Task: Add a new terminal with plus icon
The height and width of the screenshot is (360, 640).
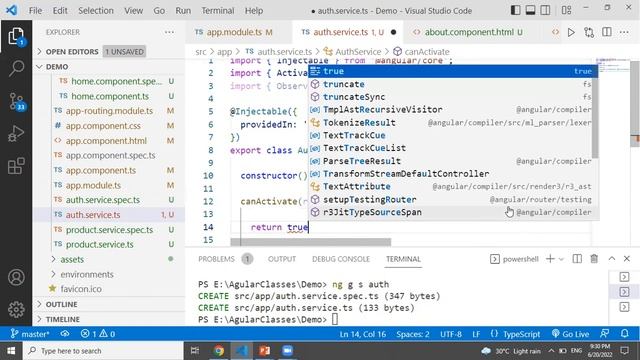Action: click(550, 259)
